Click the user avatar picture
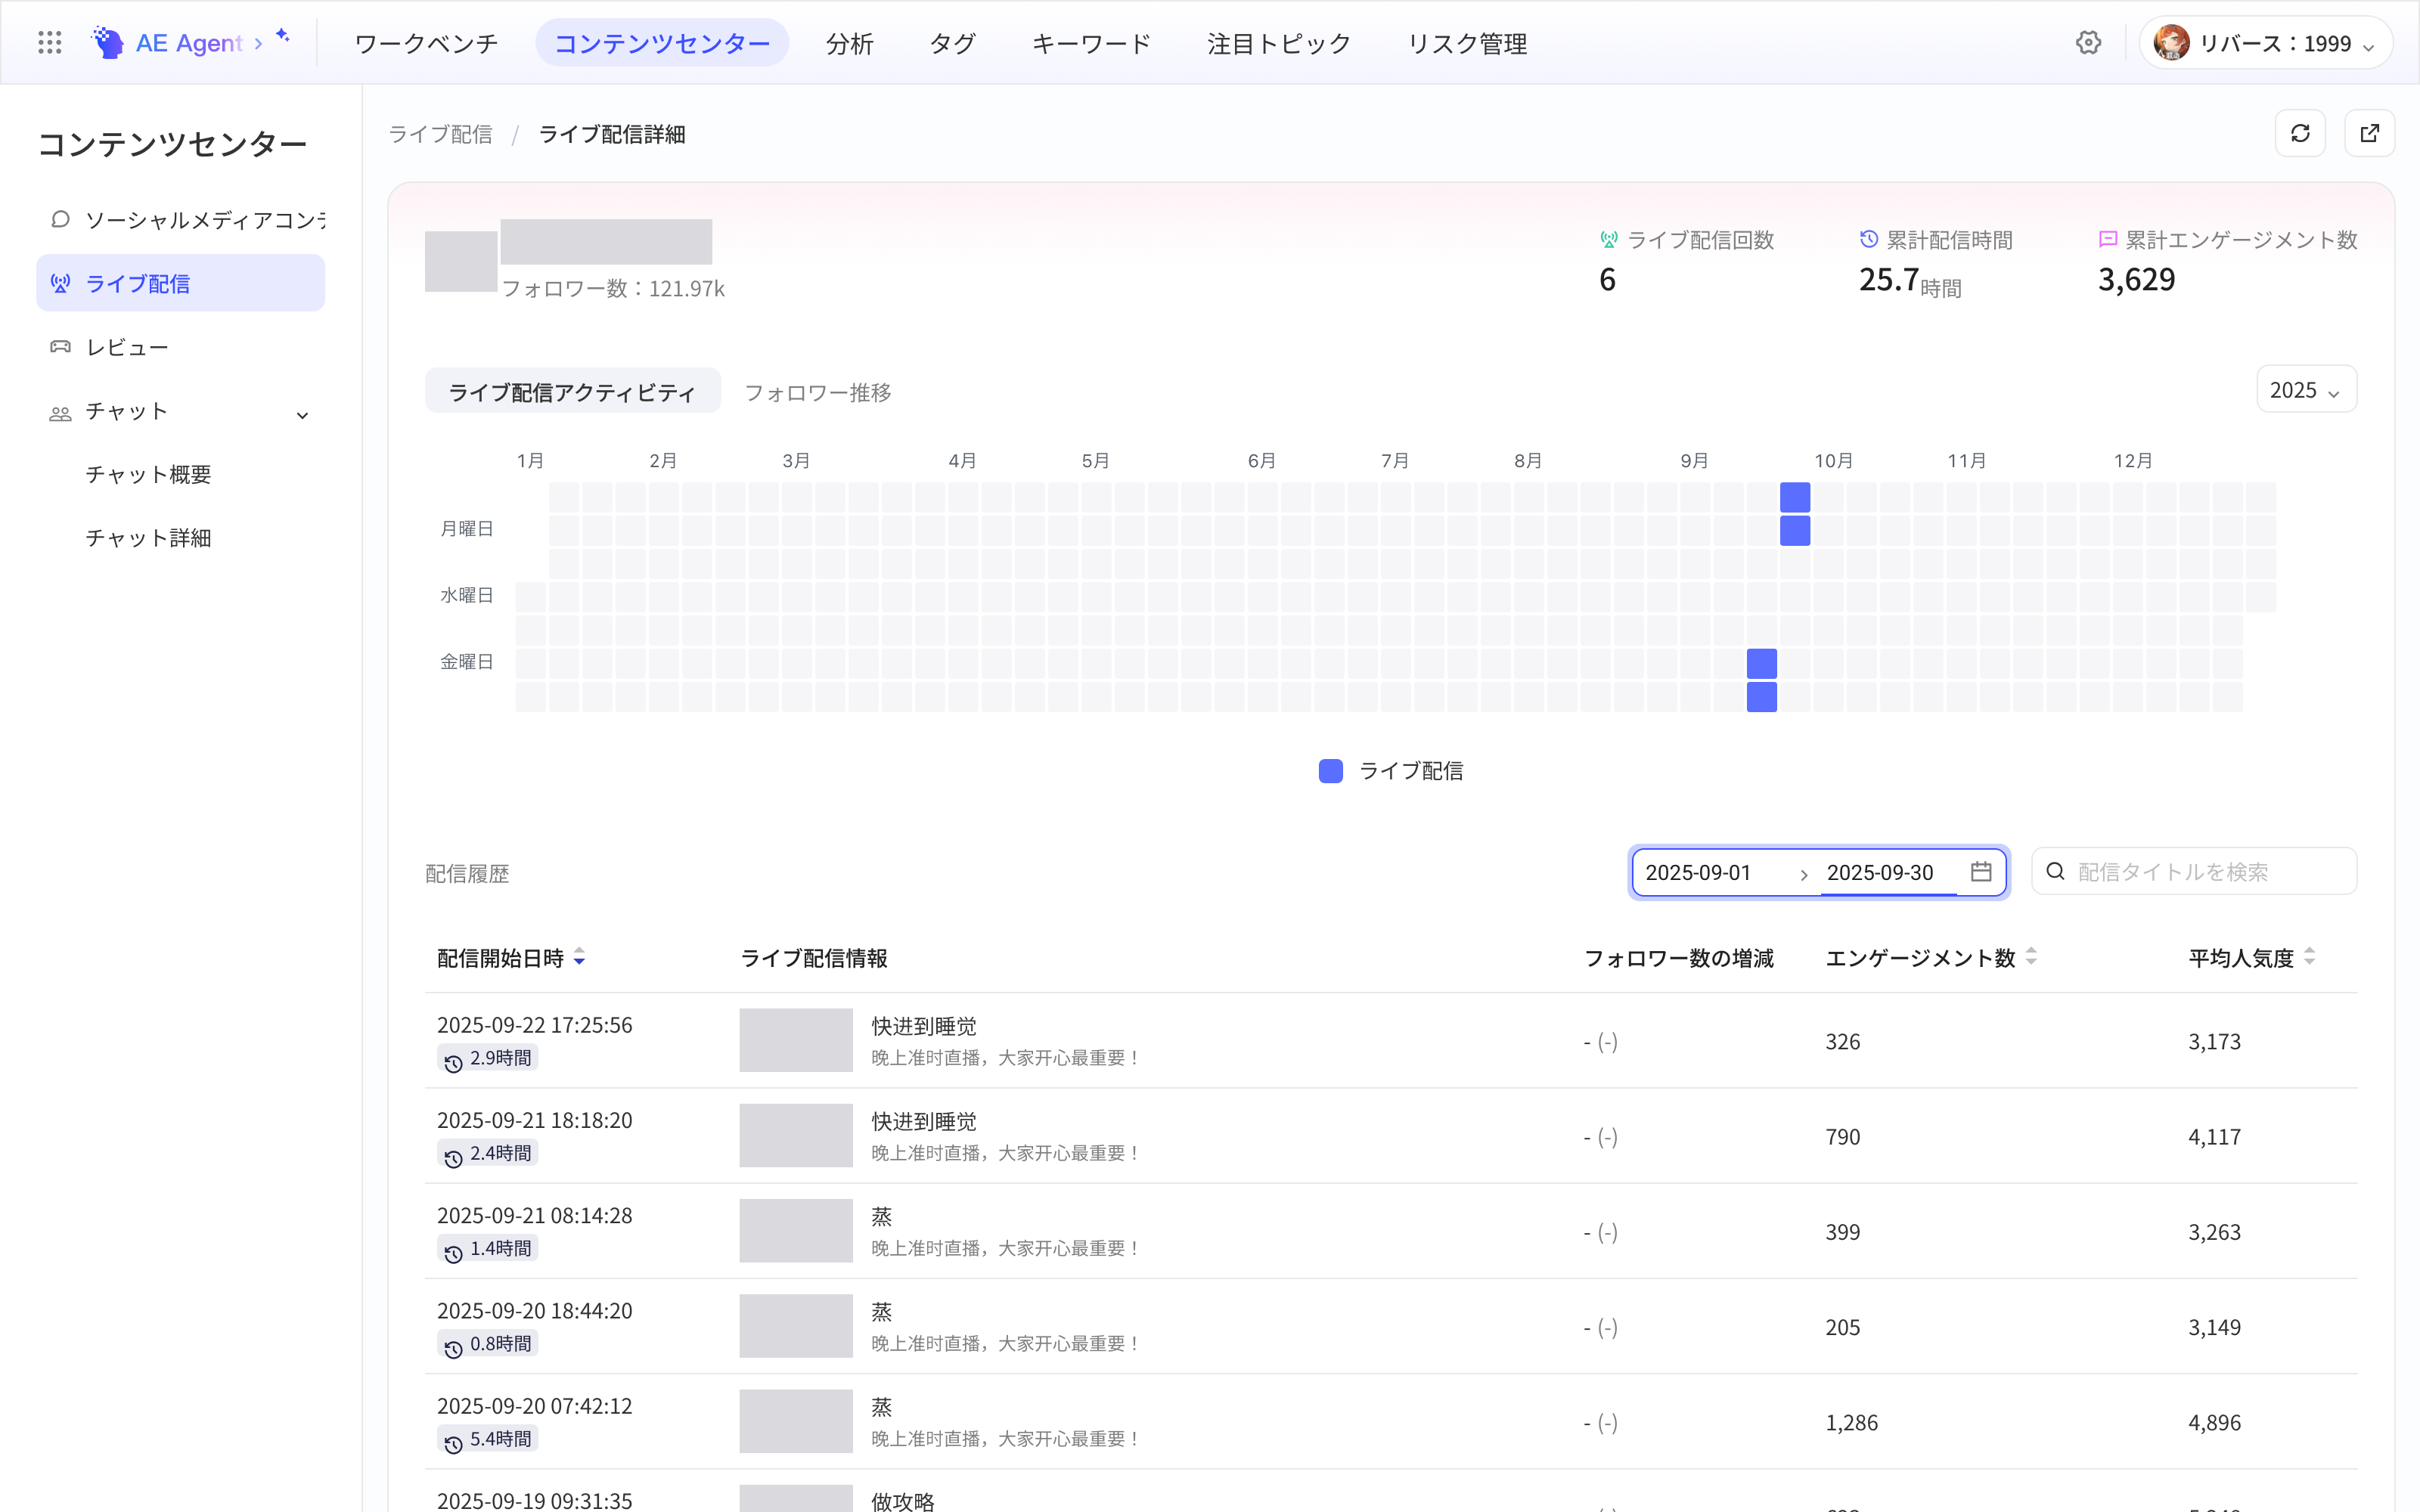This screenshot has height=1512, width=2420. (2171, 43)
